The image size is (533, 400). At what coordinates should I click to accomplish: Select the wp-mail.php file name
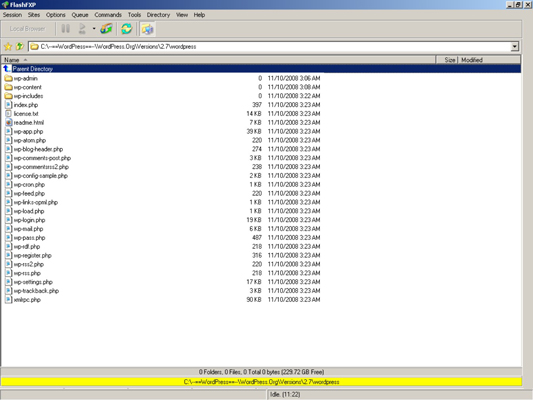tap(29, 229)
